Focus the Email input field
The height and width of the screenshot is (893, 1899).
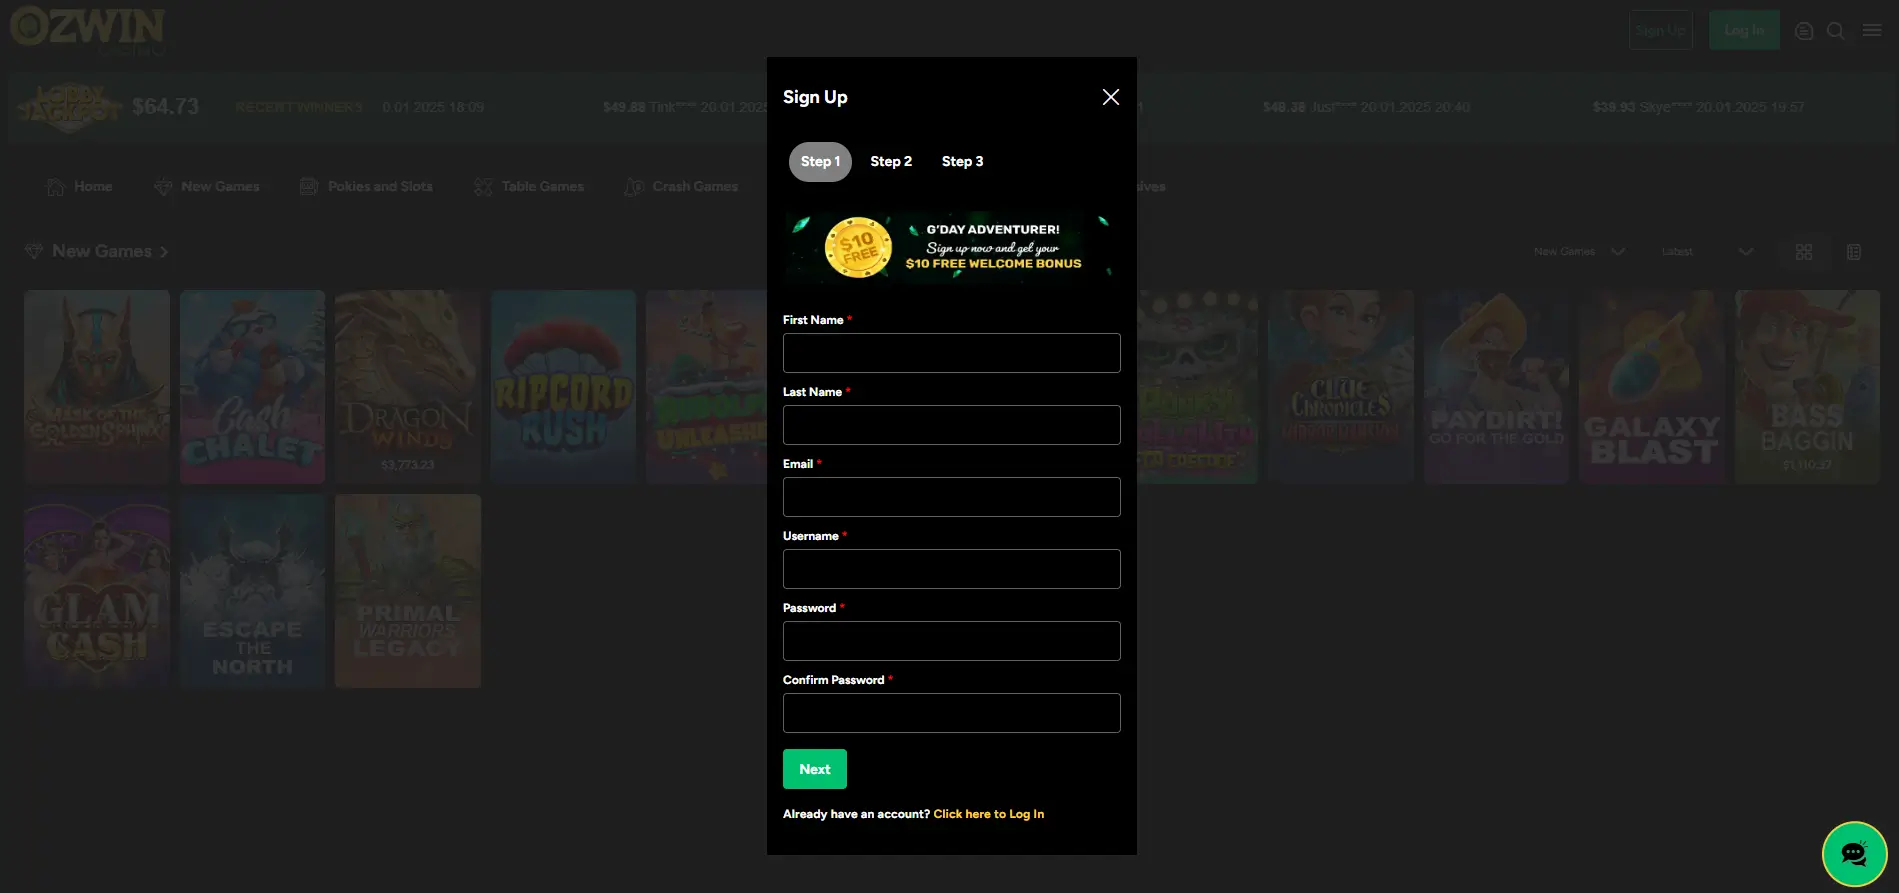point(951,497)
